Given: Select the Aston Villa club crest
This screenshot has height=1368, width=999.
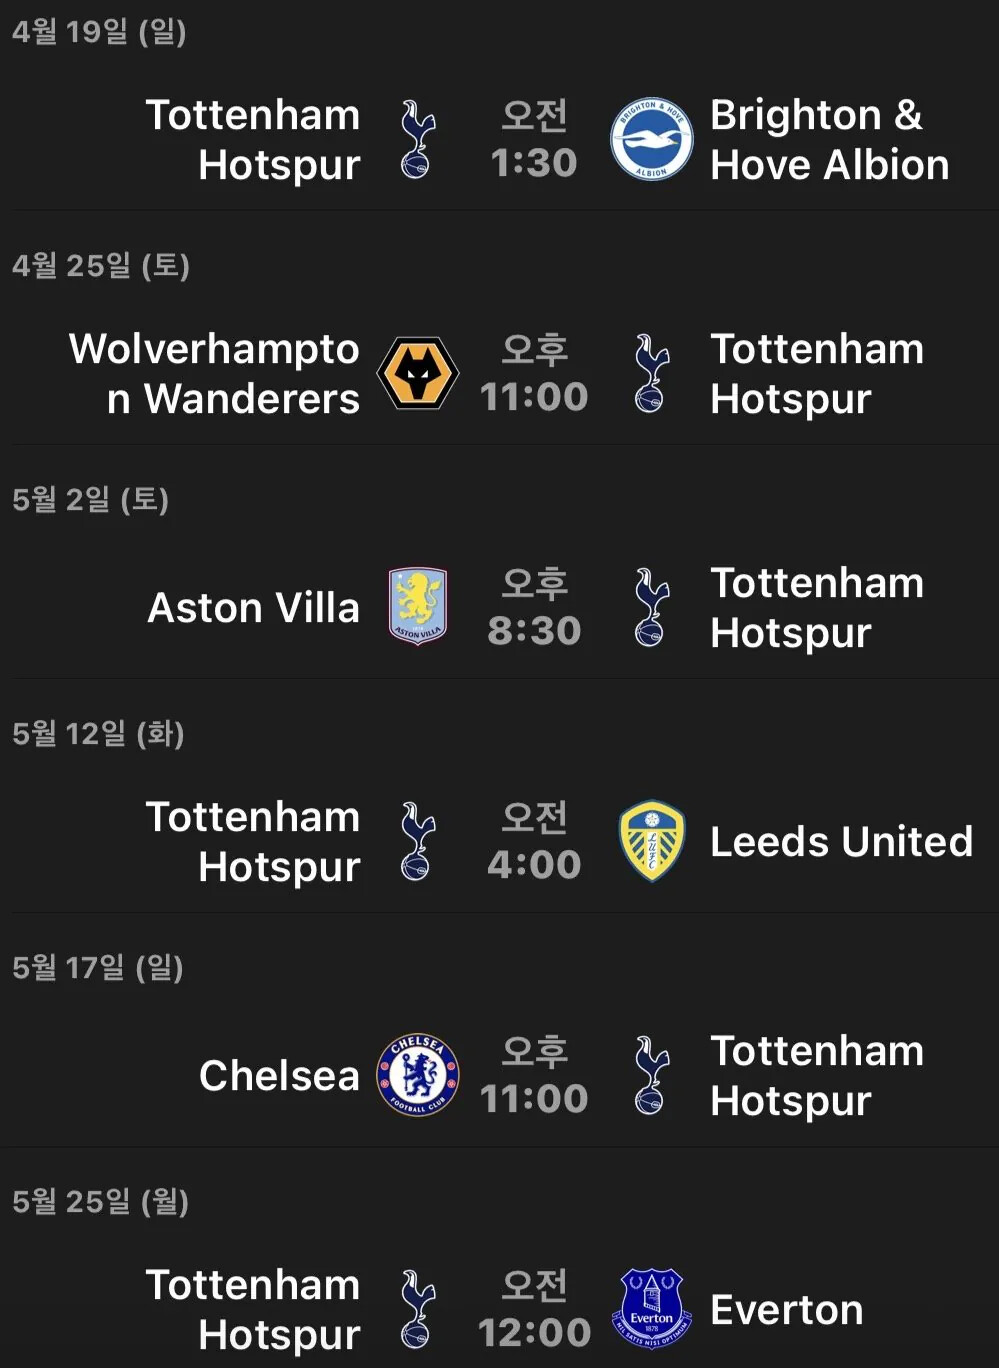Looking at the screenshot, I should tap(418, 607).
